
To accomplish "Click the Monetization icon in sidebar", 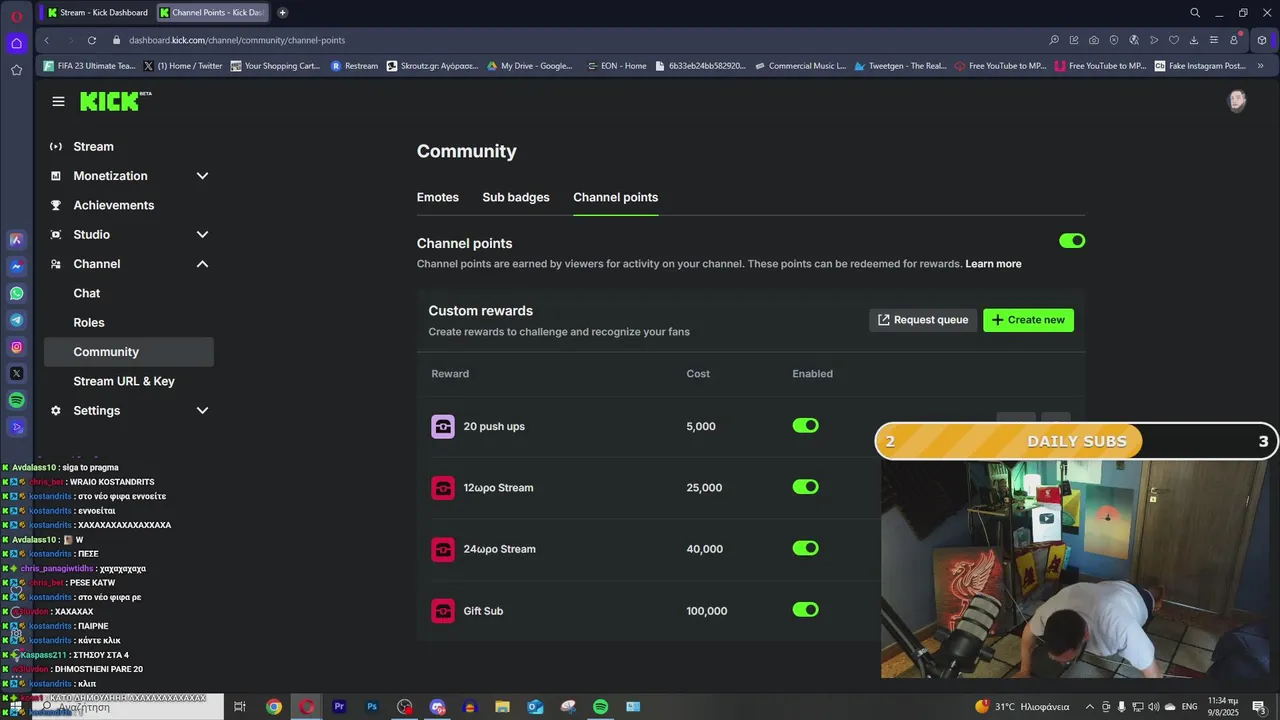I will 56,176.
